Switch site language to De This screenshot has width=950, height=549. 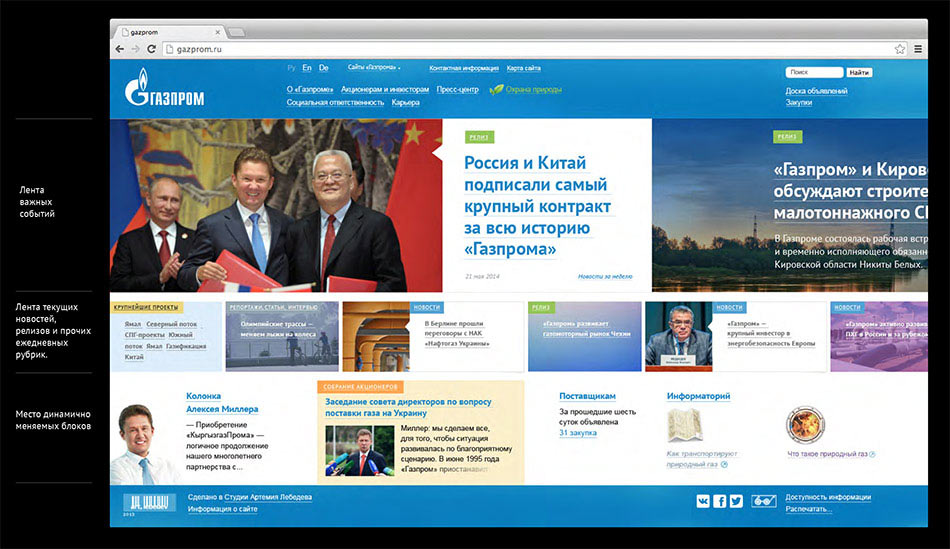click(324, 68)
